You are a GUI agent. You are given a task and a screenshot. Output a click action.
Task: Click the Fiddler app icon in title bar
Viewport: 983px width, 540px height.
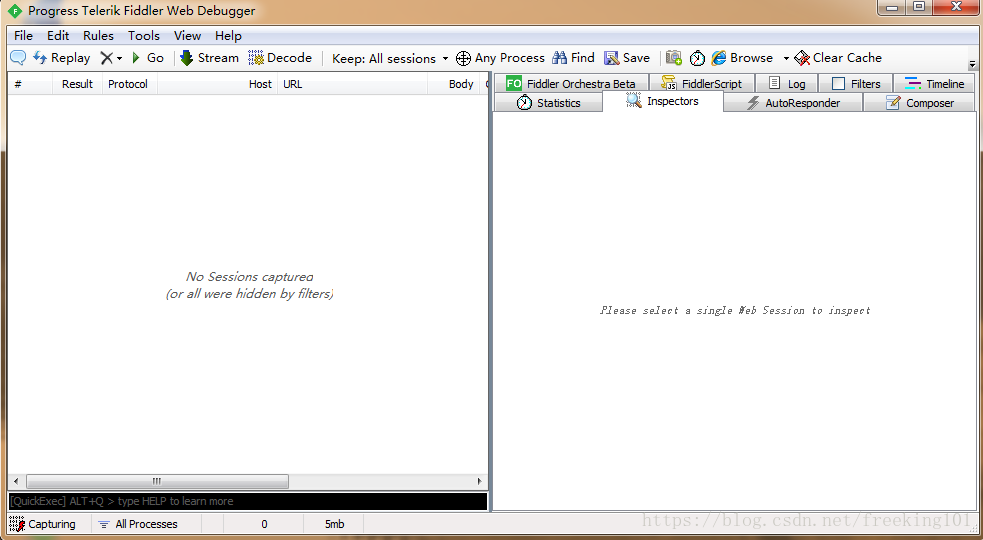click(14, 11)
